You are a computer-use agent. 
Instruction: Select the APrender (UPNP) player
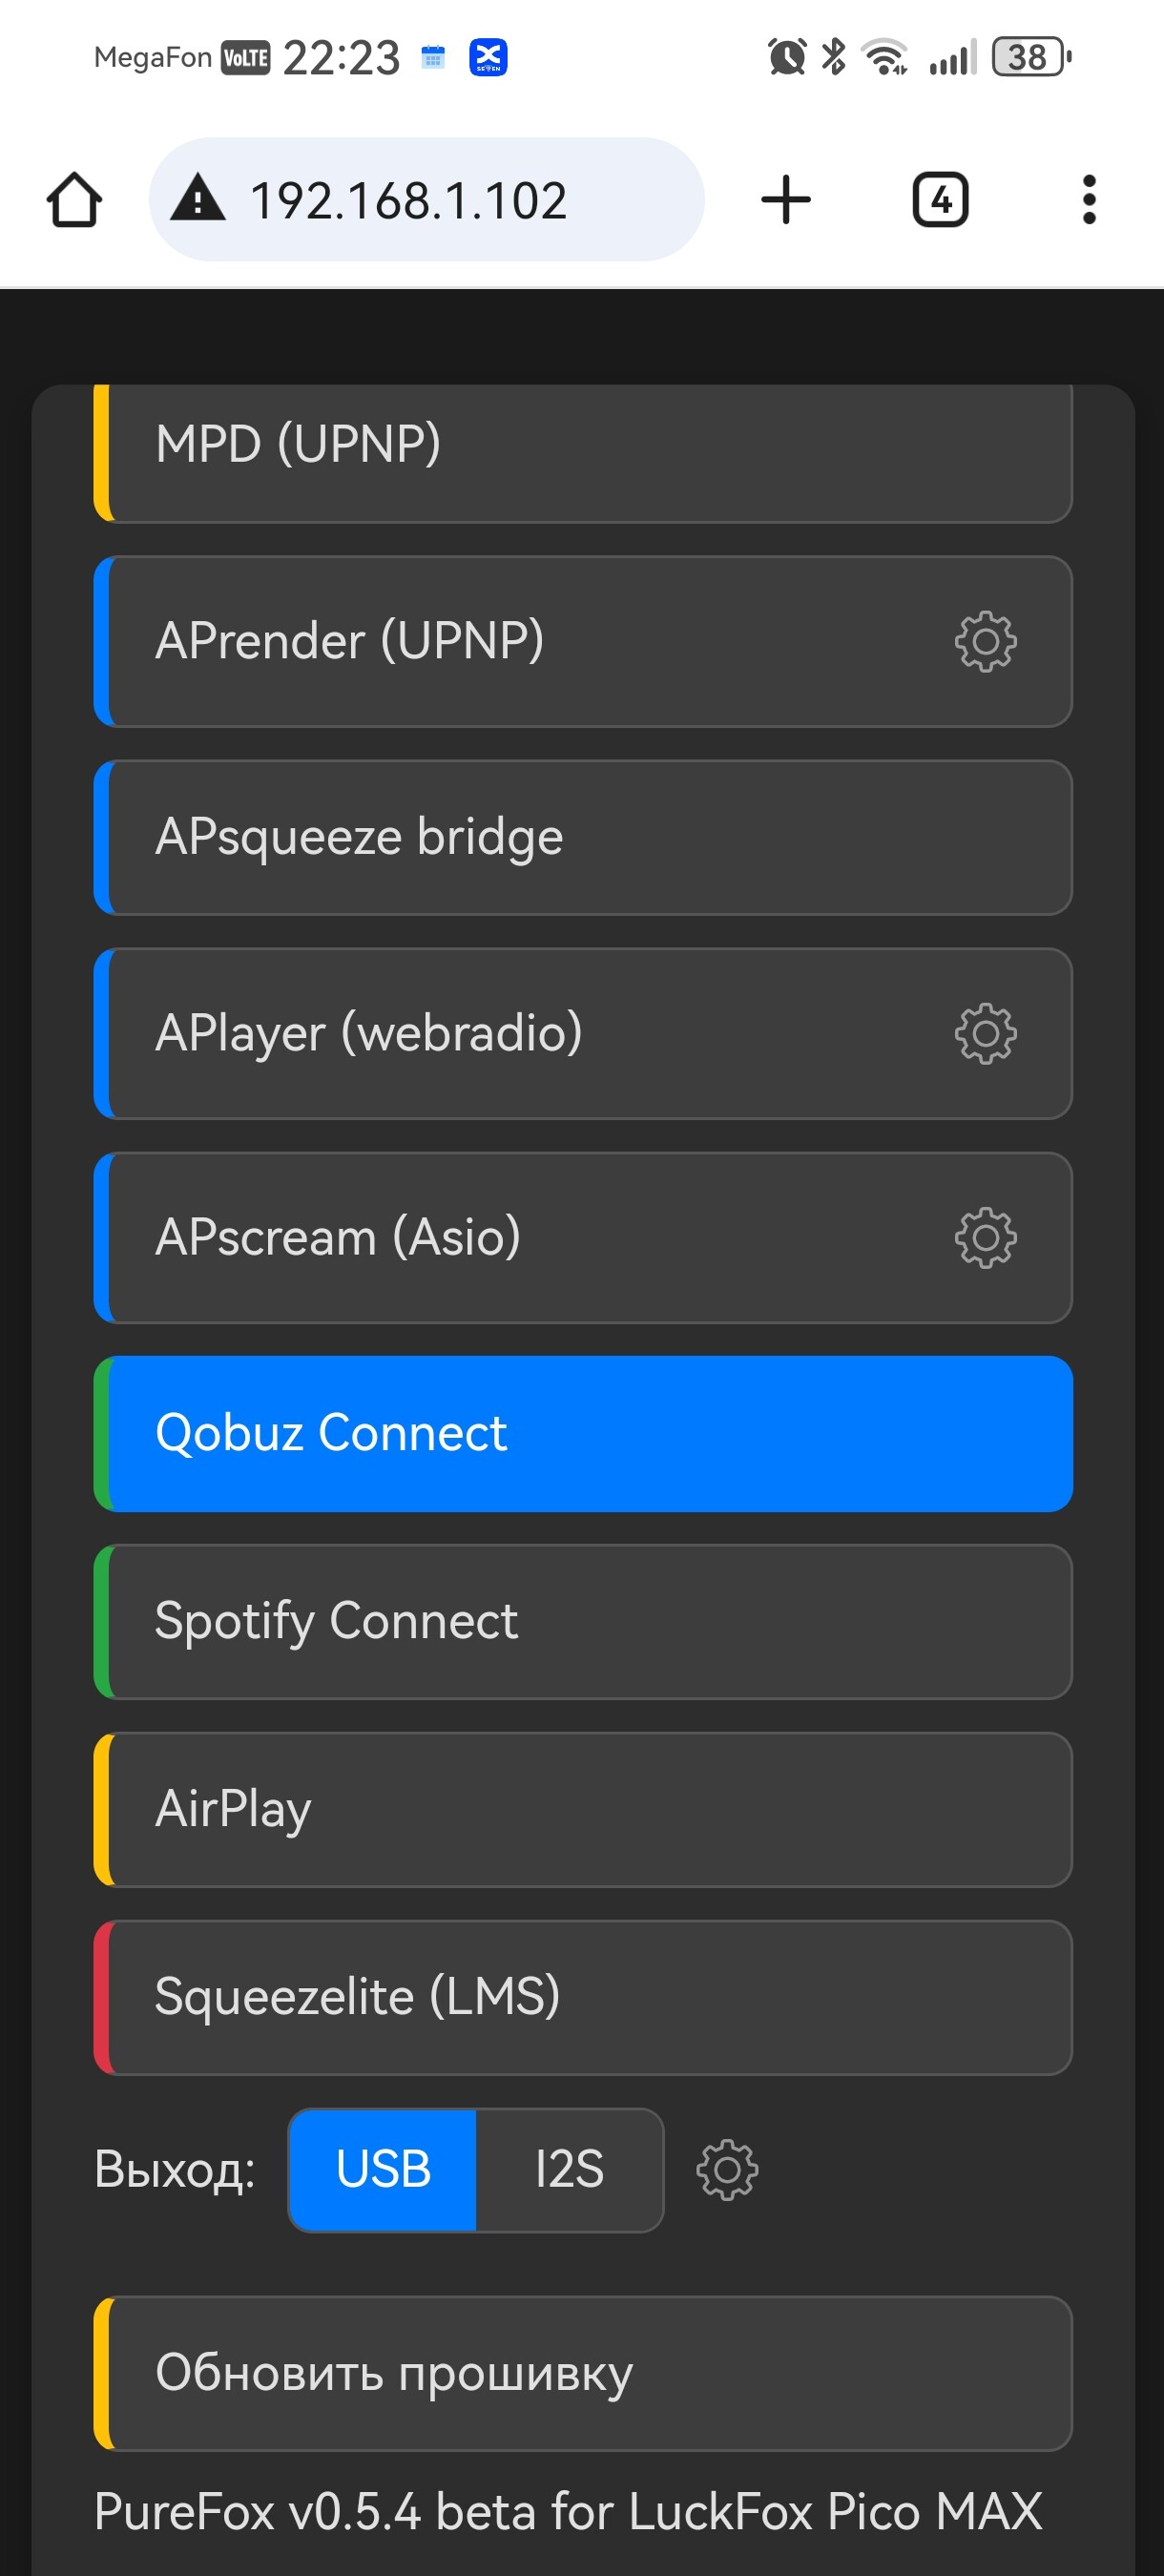click(x=583, y=641)
